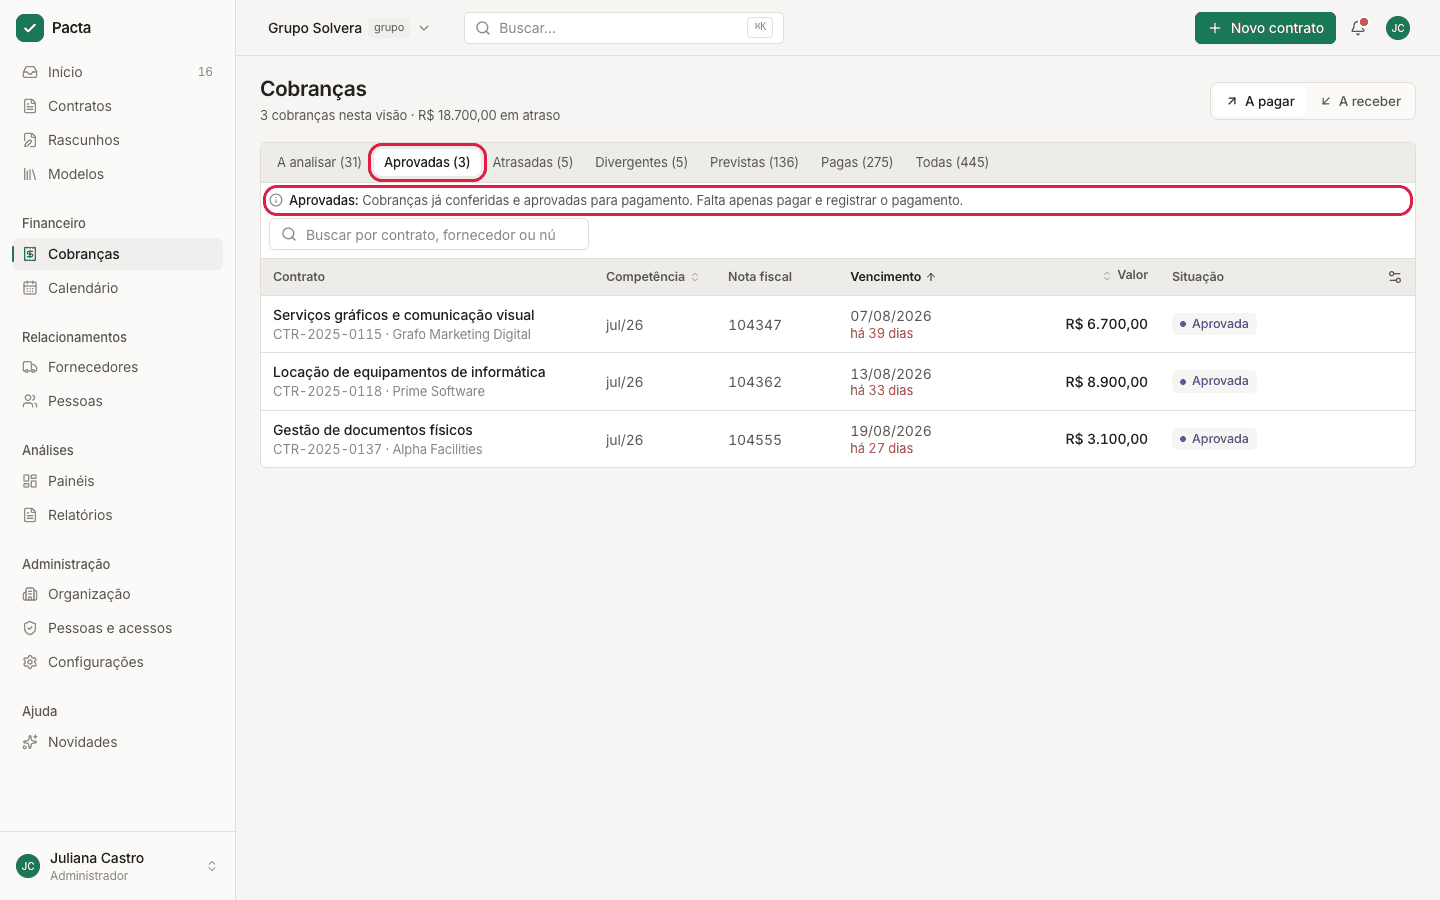Open notifications bell icon
Viewport: 1440px width, 900px height.
pyautogui.click(x=1358, y=28)
